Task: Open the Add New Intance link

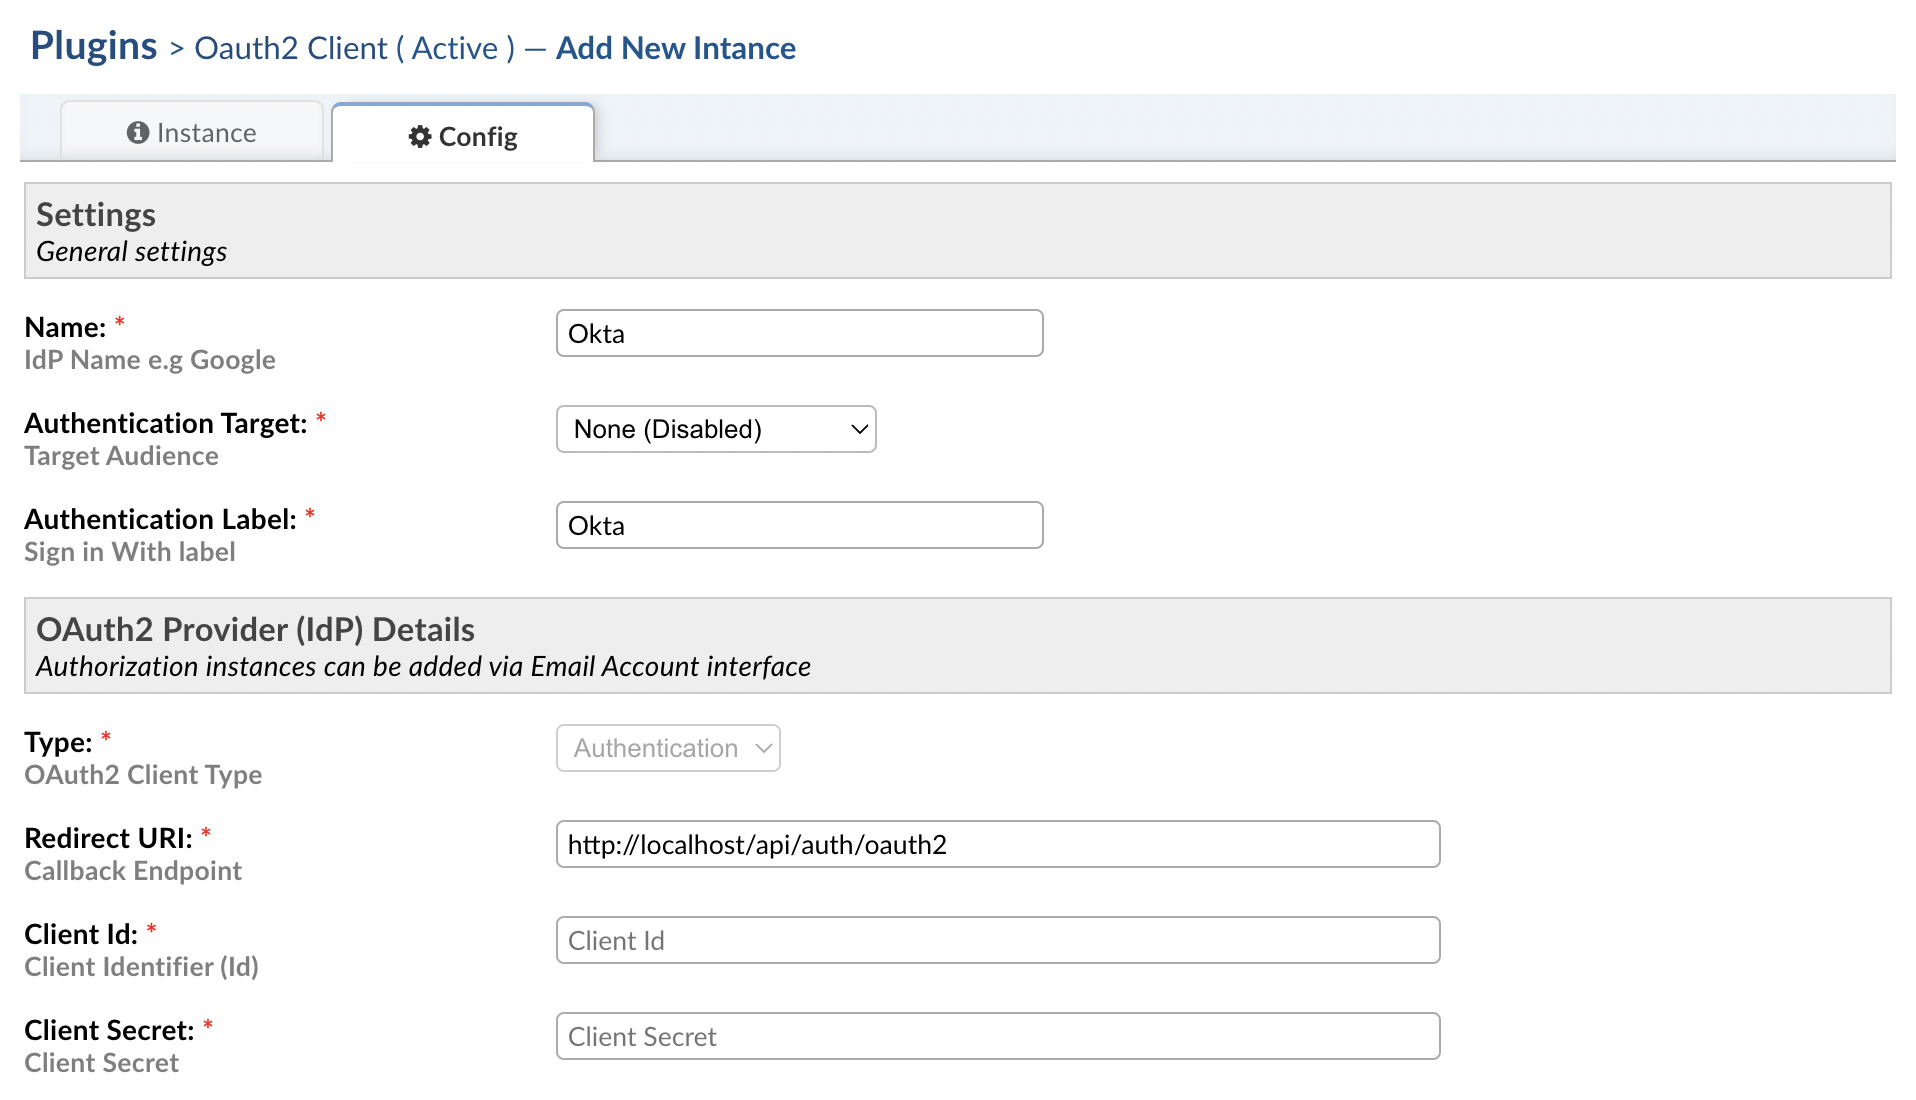Action: 675,47
